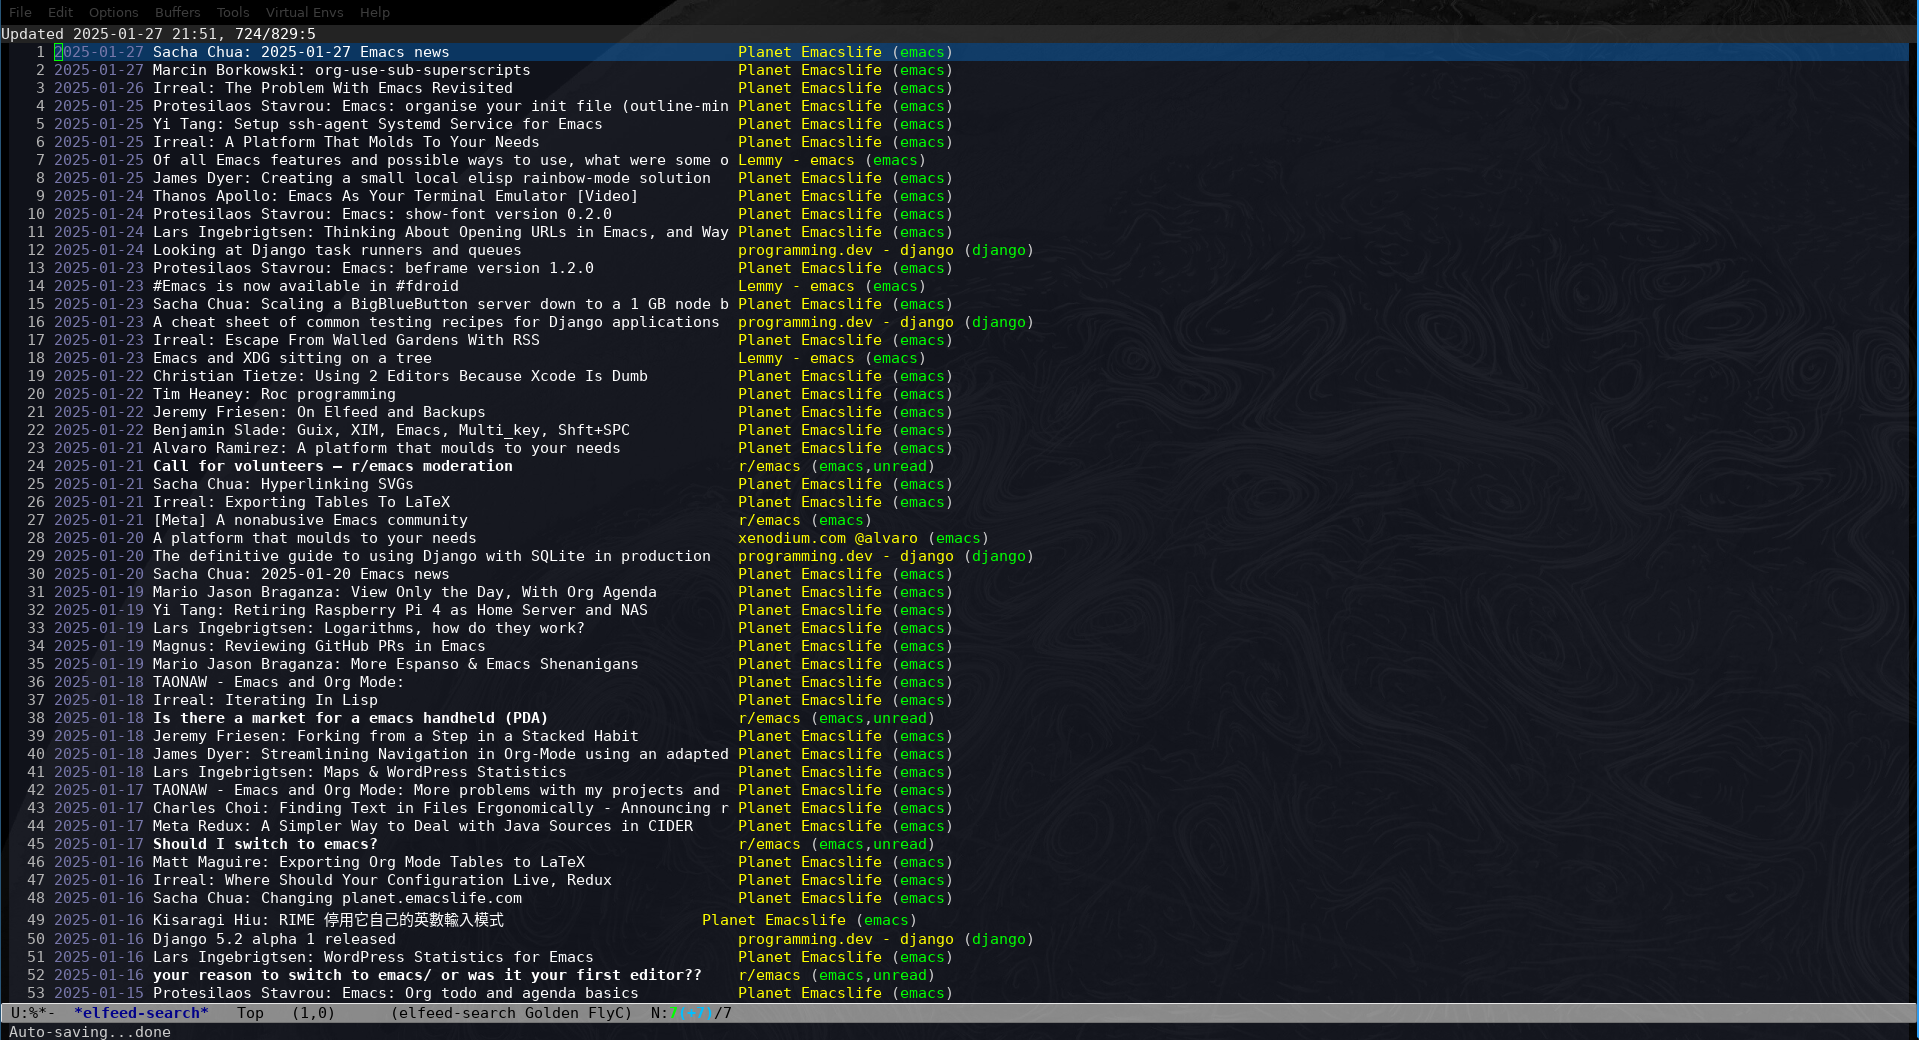Click the Golden minor mode indicator
Screen dimensions: 1919x1040
551,1013
